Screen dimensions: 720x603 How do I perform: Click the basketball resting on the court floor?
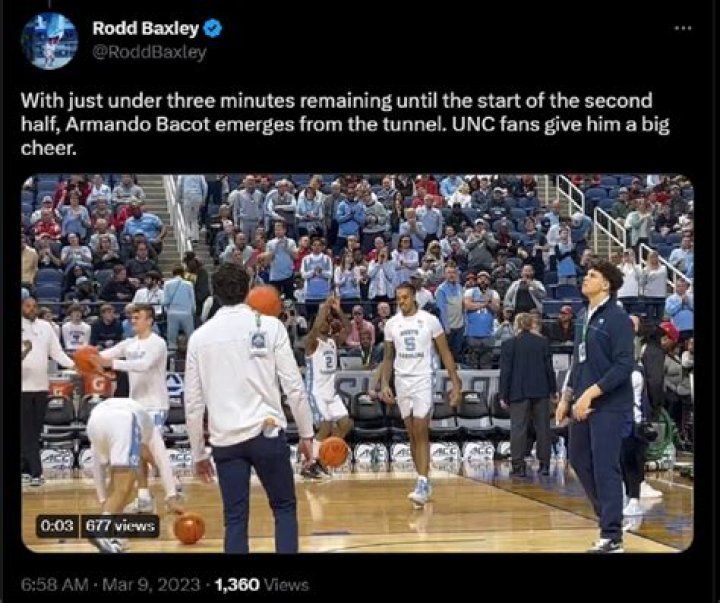point(189,528)
